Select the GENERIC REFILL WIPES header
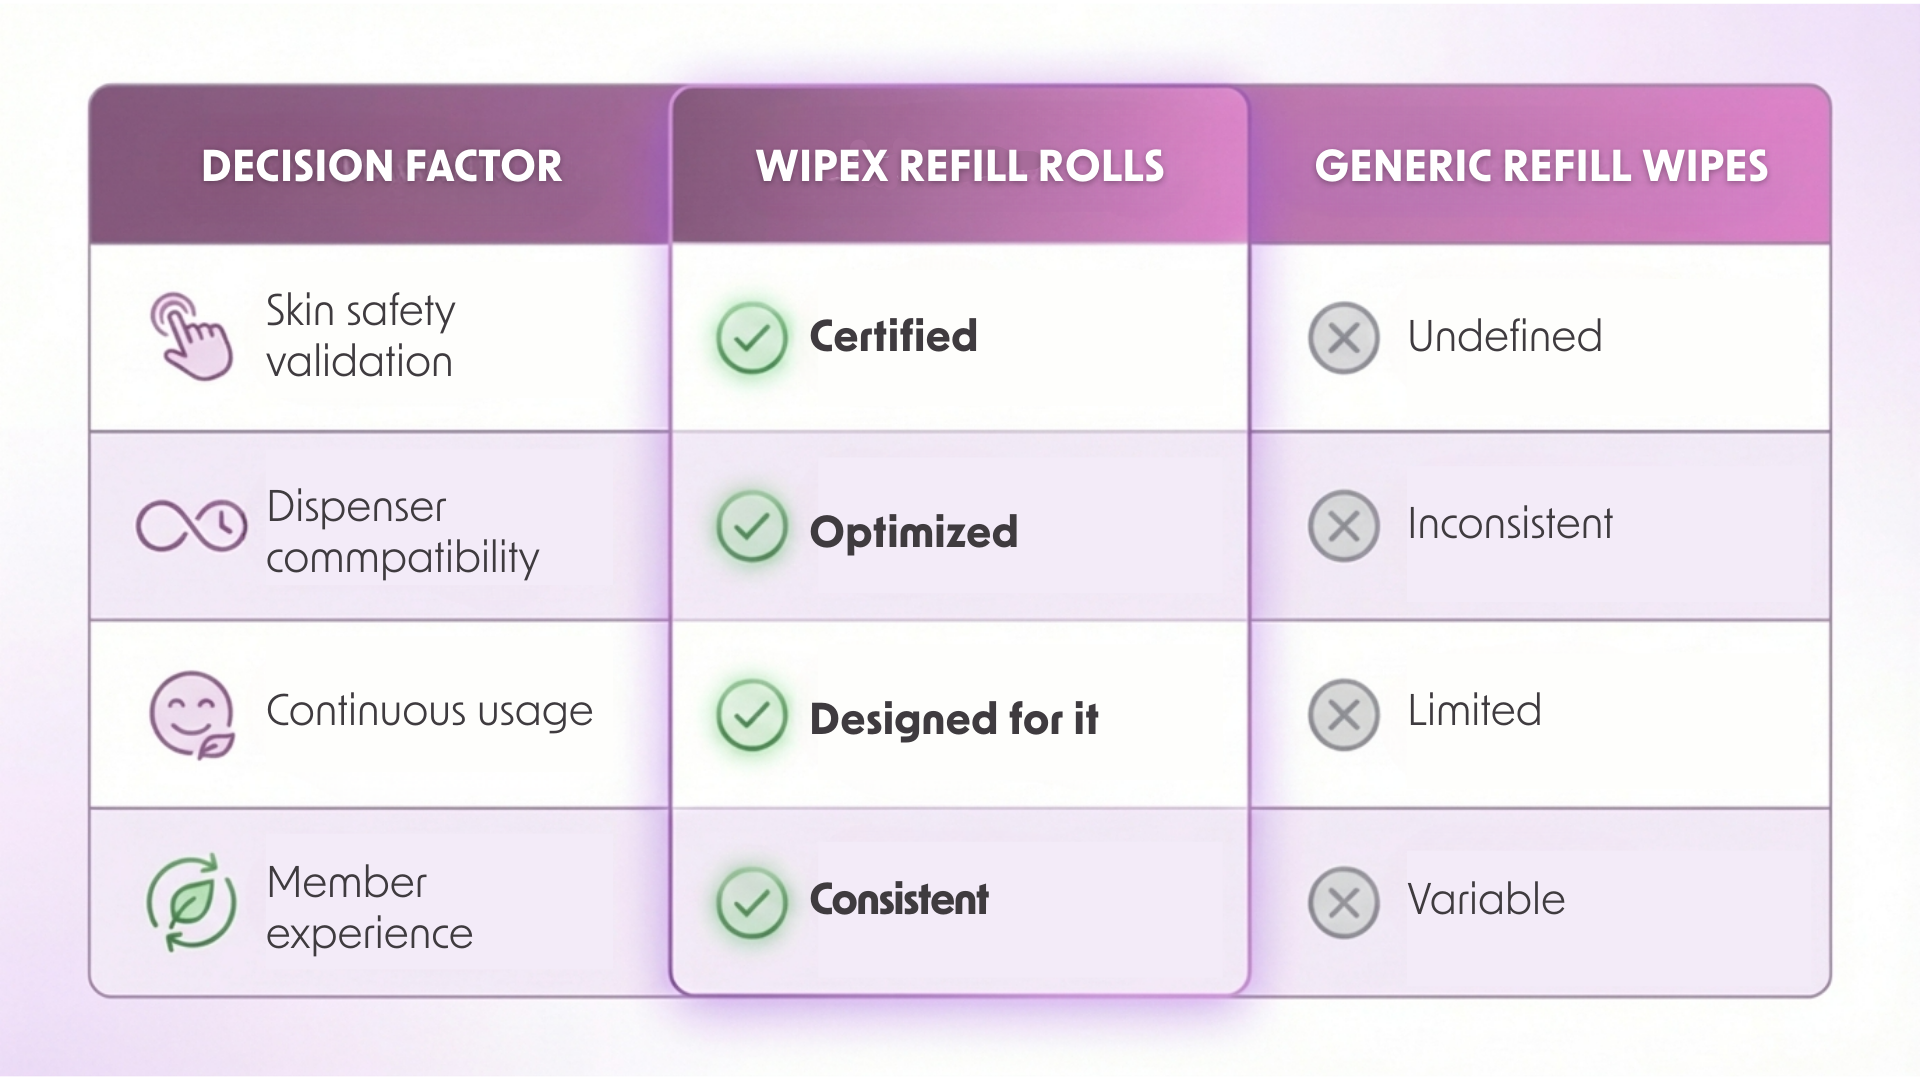 (1540, 166)
